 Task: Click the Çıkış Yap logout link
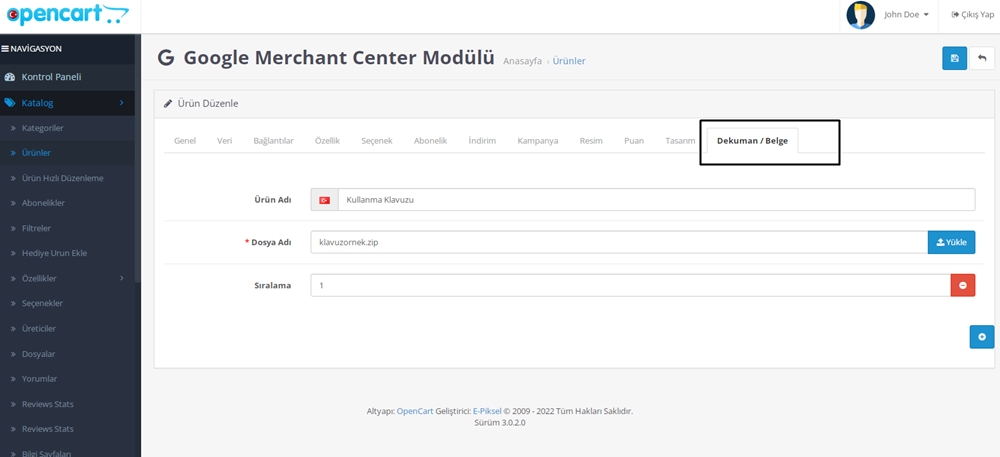click(973, 15)
